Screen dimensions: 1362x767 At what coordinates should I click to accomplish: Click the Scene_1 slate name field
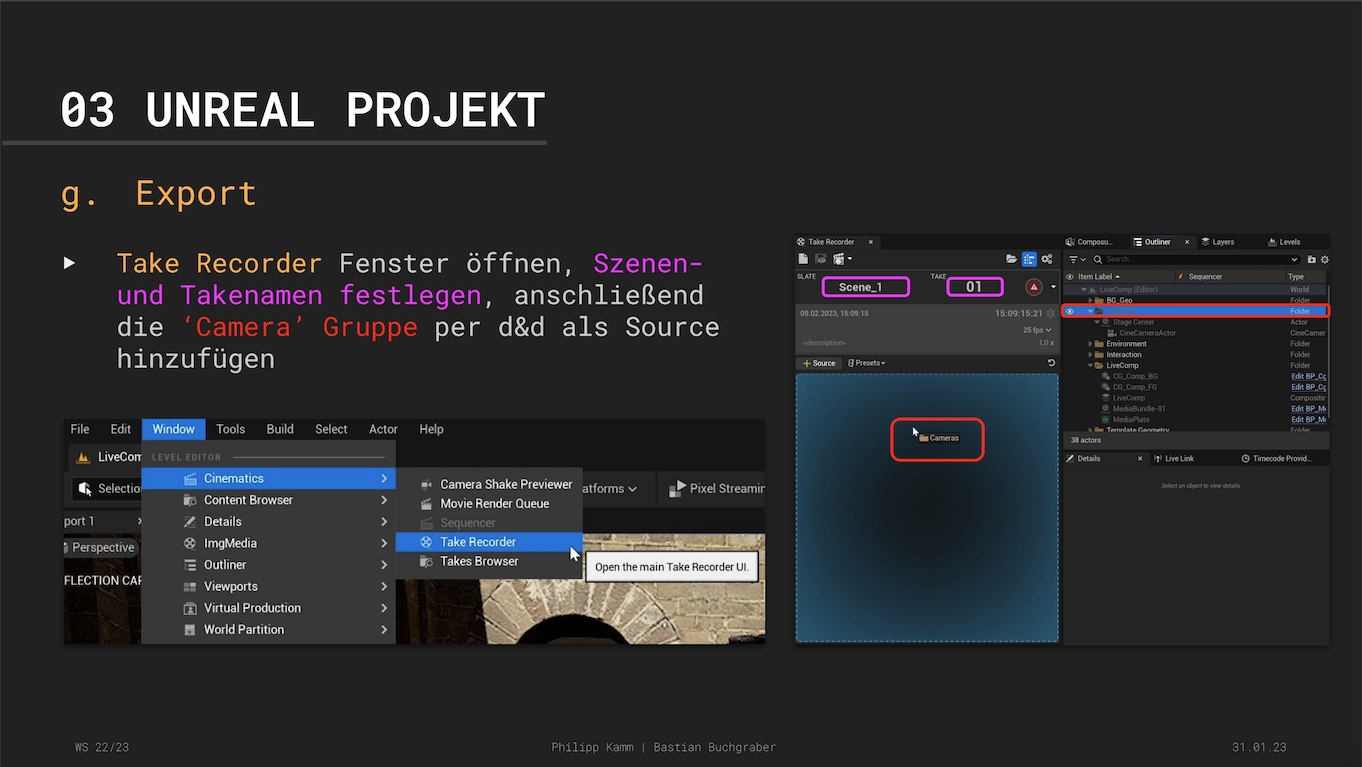coord(865,287)
